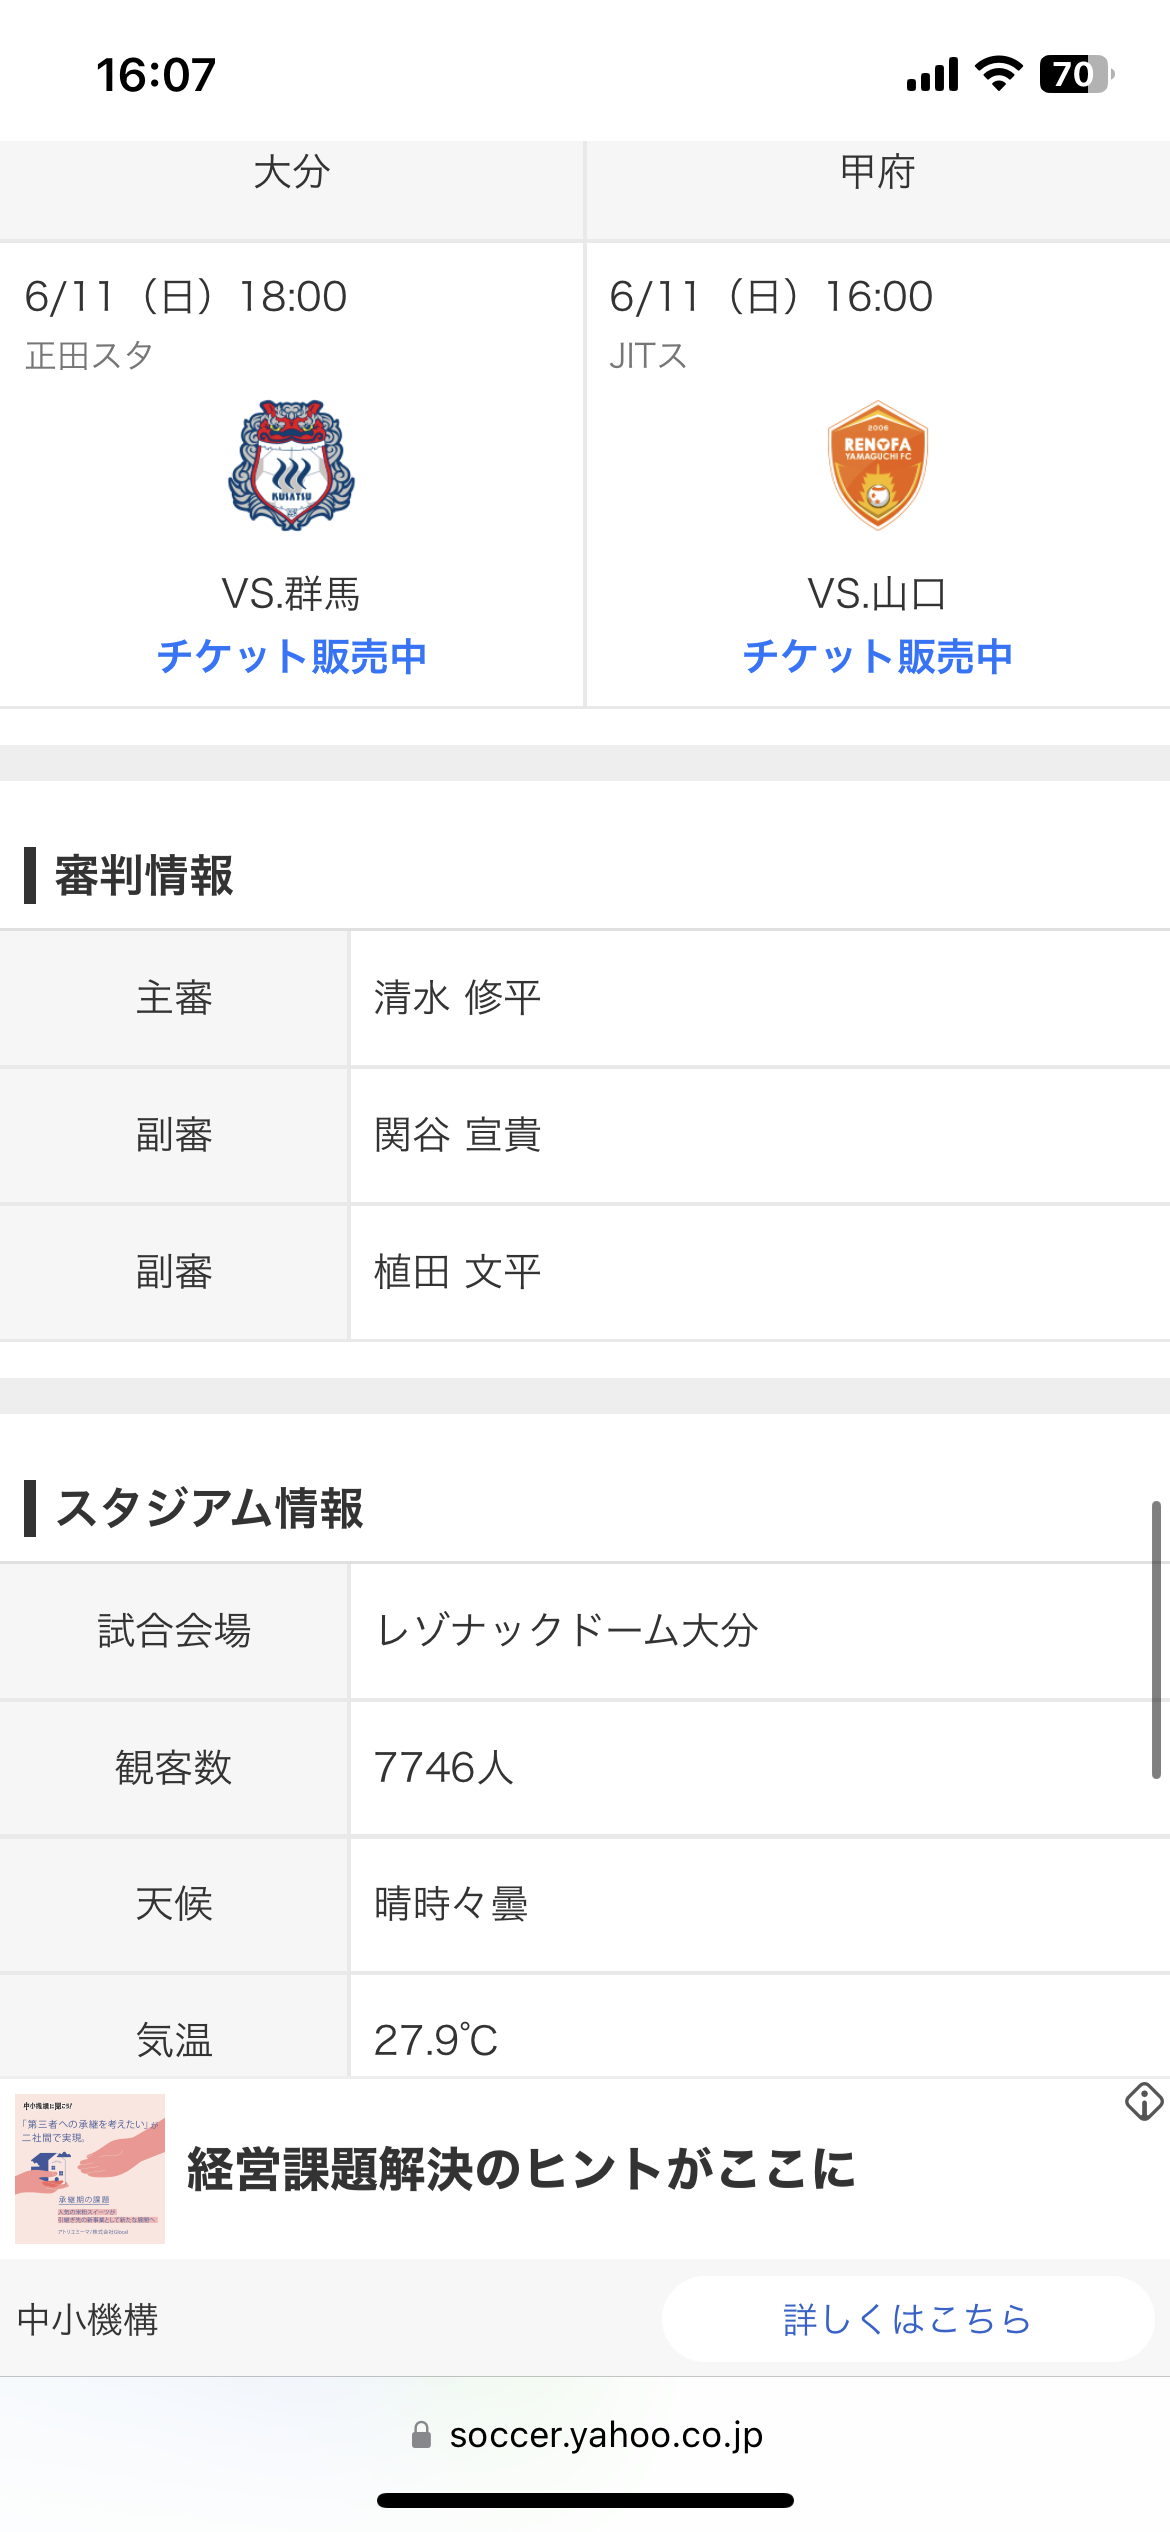Tap the battery indicator in status bar
The width and height of the screenshot is (1170, 2532).
click(x=1077, y=74)
